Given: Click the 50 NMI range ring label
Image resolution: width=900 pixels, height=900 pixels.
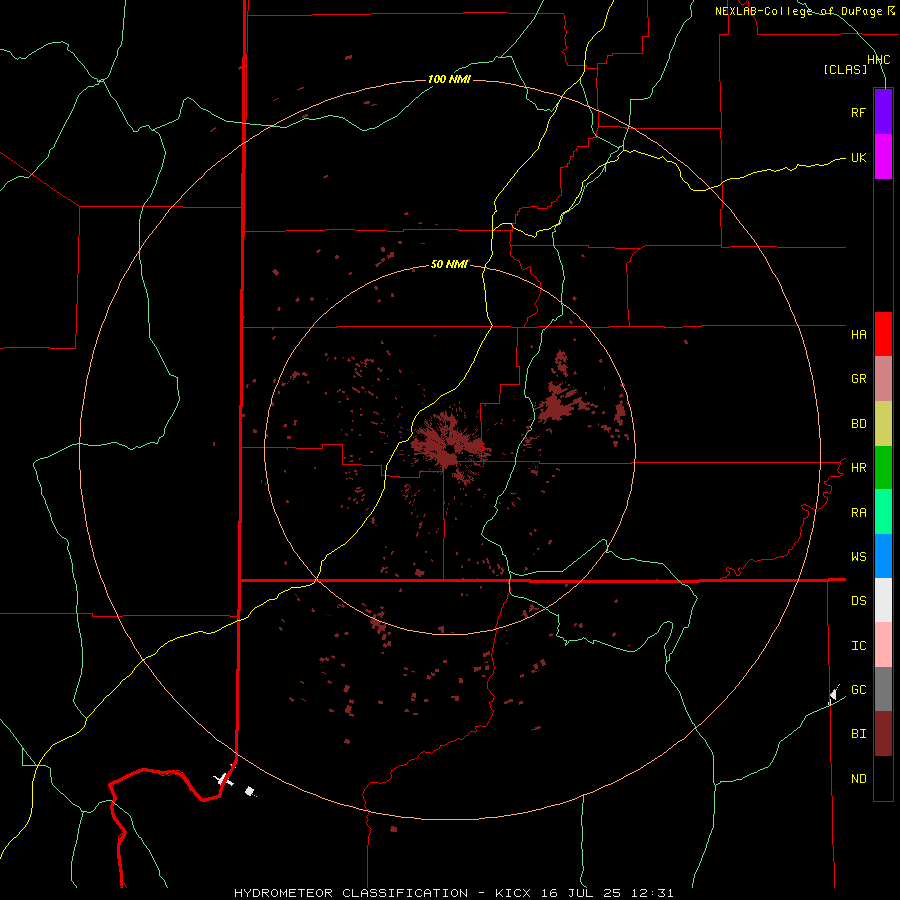Looking at the screenshot, I should [449, 264].
